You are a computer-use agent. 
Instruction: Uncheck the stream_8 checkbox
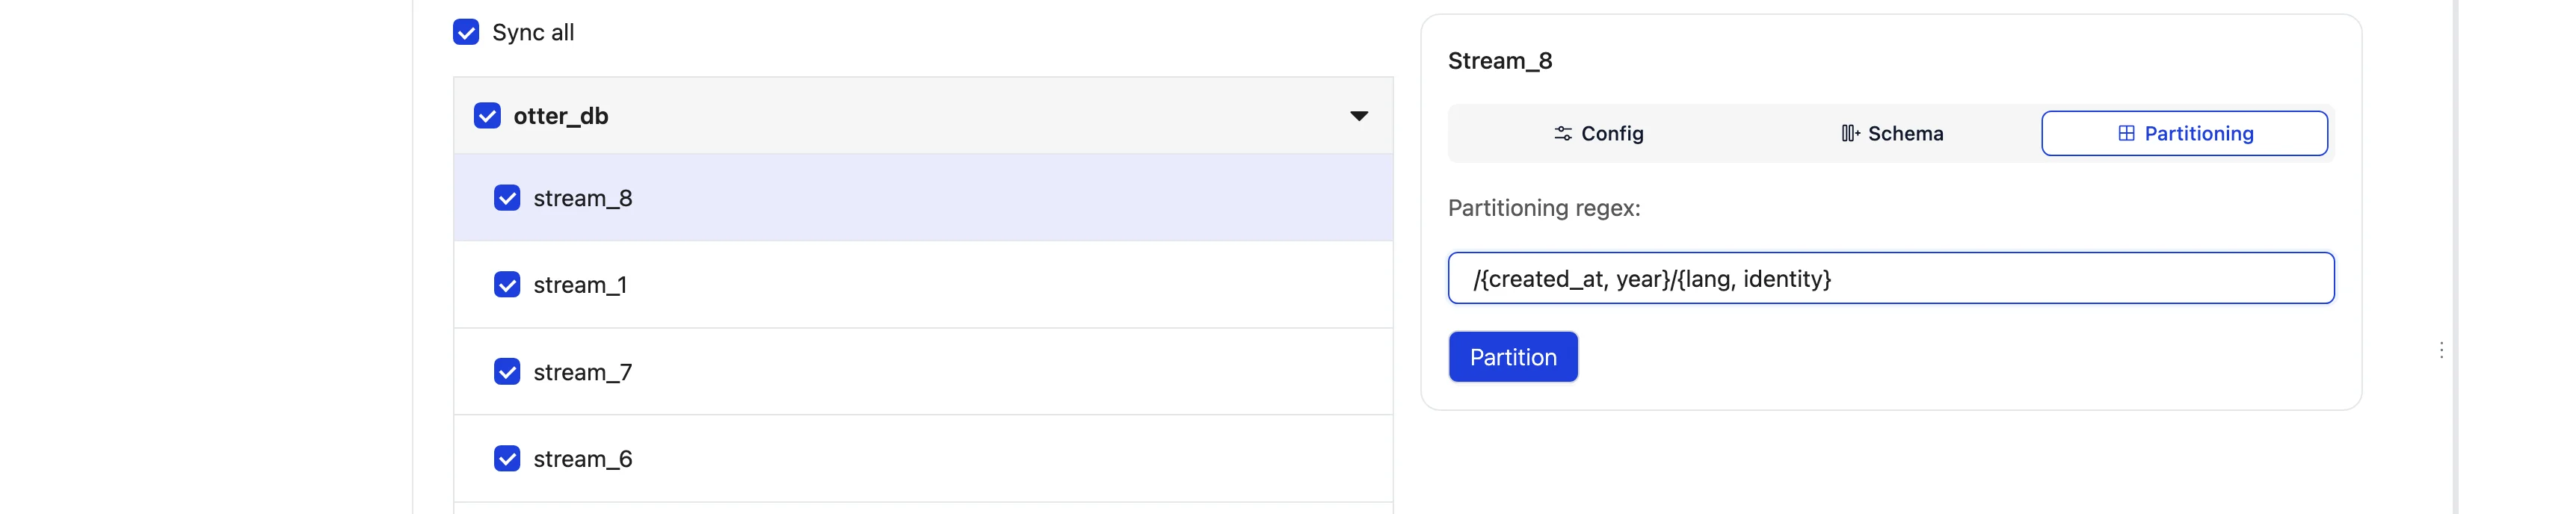click(x=507, y=198)
